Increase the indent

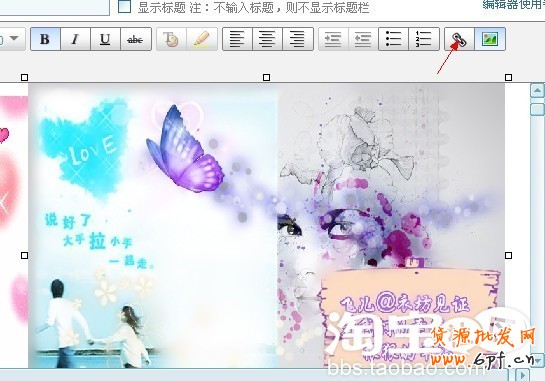pyautogui.click(x=333, y=39)
